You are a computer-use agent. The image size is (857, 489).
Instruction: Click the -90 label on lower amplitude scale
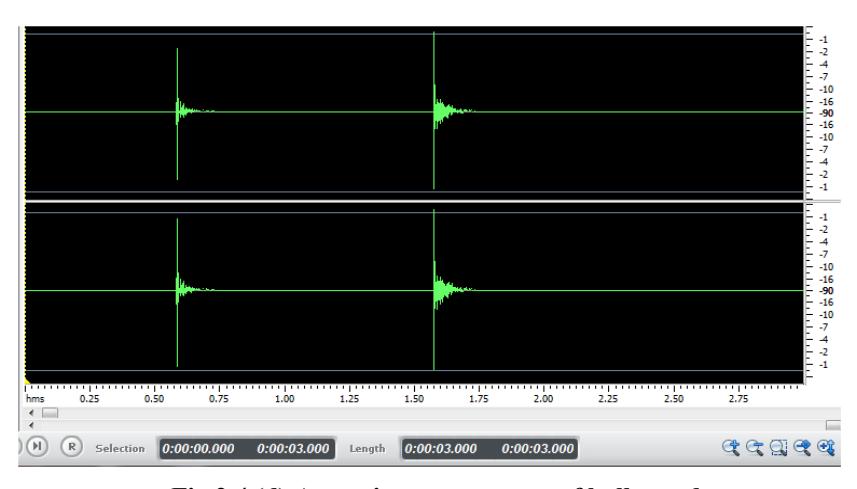click(826, 291)
